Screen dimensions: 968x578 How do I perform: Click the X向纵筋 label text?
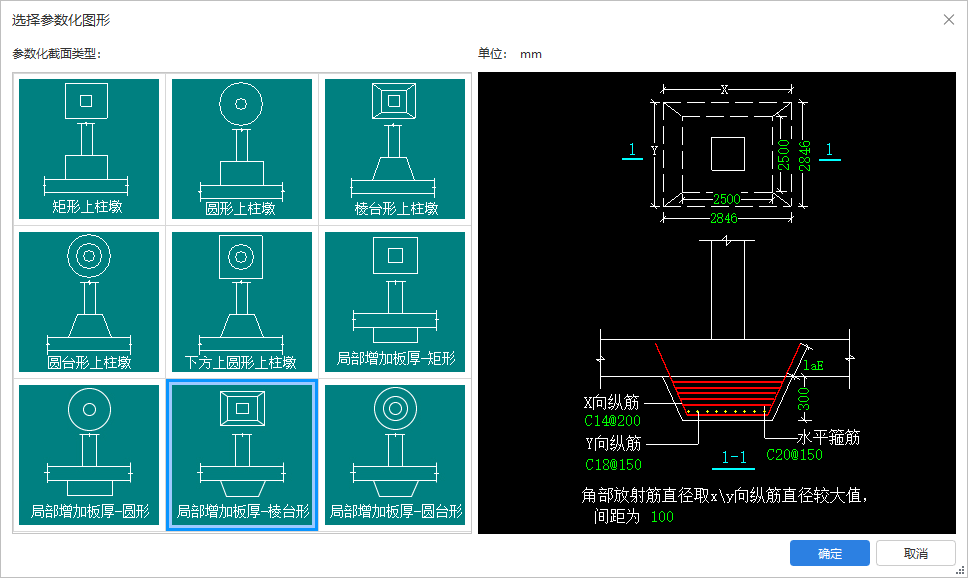611,403
